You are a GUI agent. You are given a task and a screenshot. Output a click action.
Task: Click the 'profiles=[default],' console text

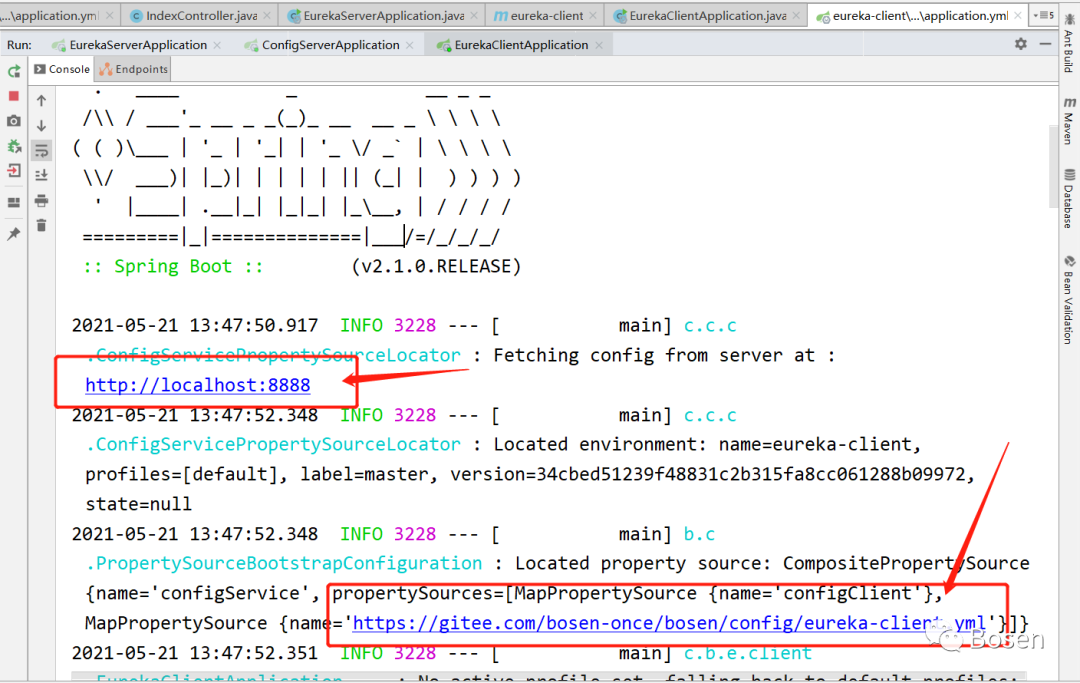pos(187,474)
